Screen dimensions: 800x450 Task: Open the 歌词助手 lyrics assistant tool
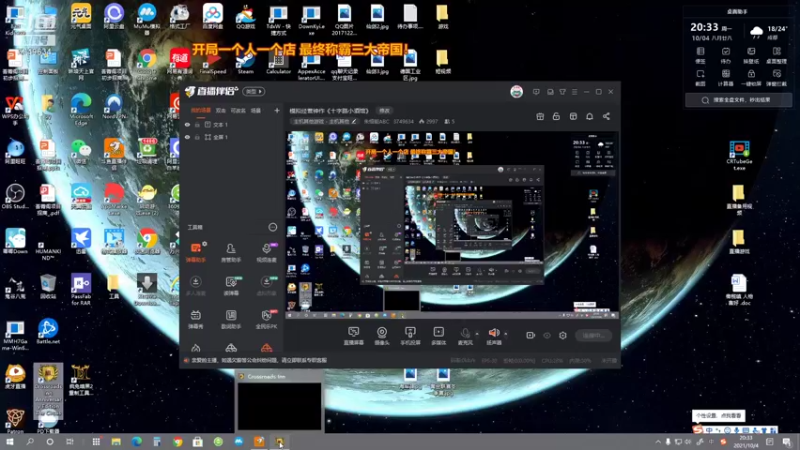pos(231,319)
